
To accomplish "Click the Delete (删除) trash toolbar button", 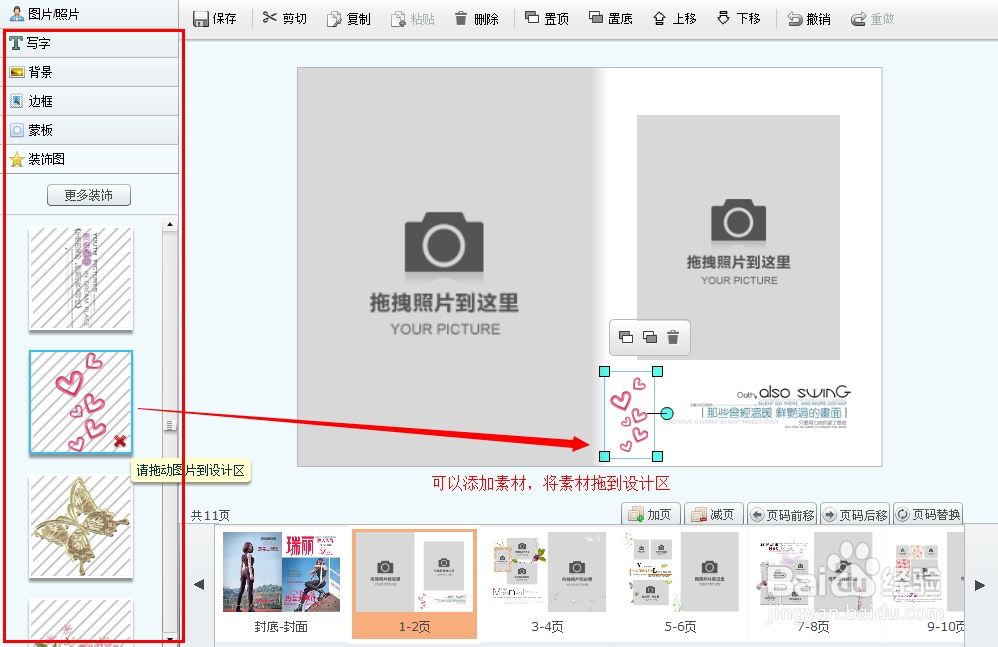I will [x=476, y=19].
